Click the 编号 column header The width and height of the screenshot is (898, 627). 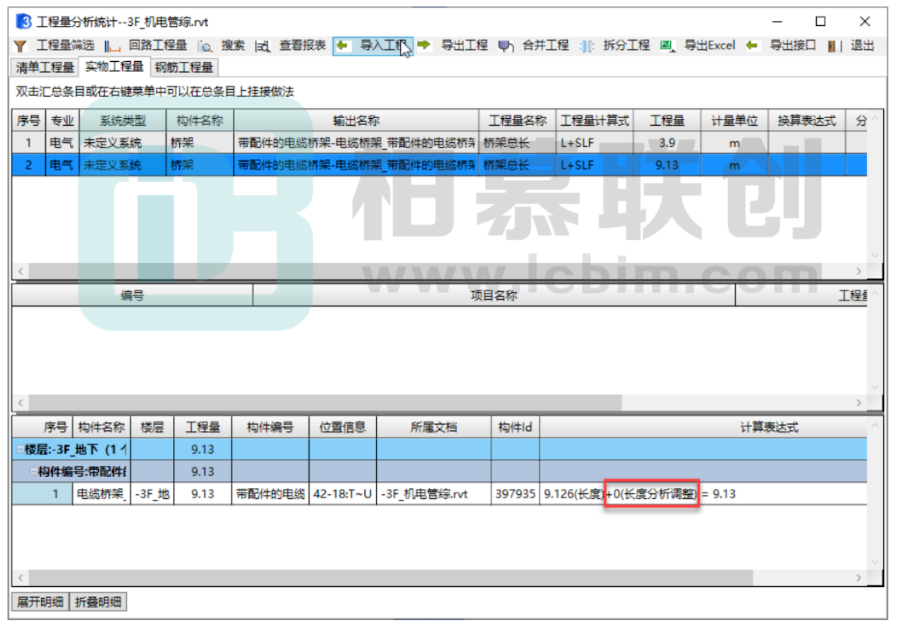coord(132,295)
